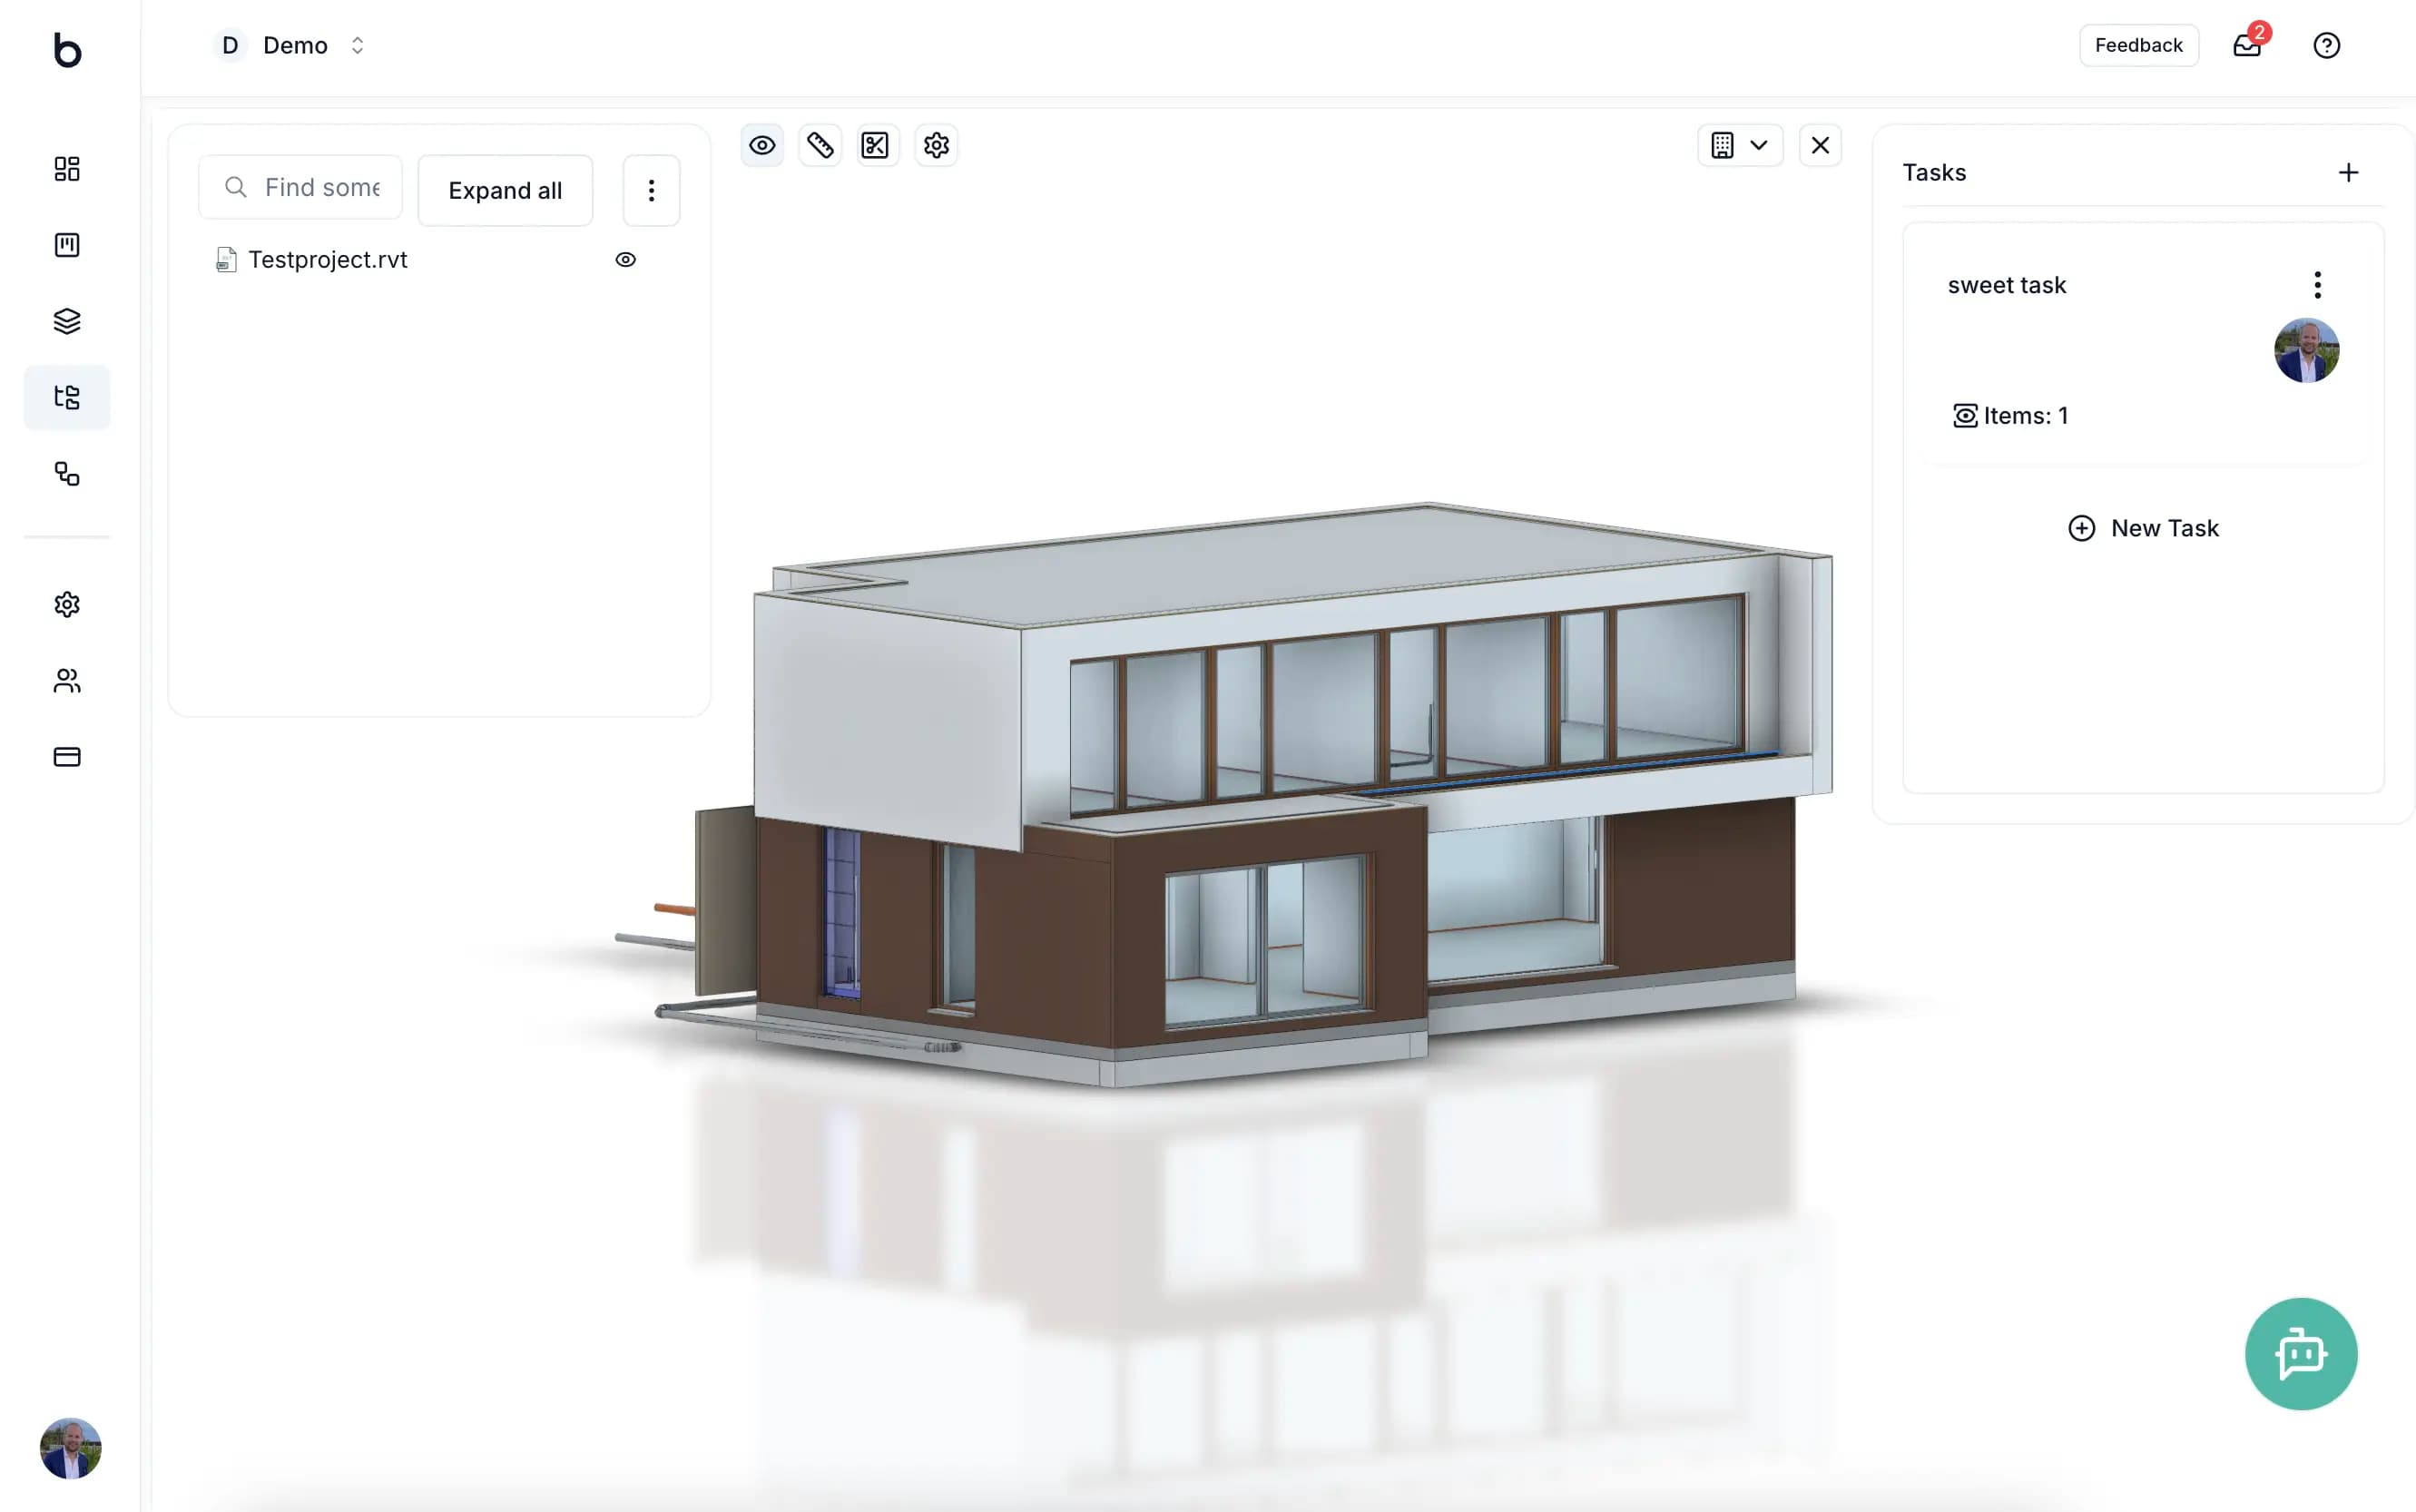
Task: Expand the view layout dropdown chevron
Action: pyautogui.click(x=1758, y=146)
